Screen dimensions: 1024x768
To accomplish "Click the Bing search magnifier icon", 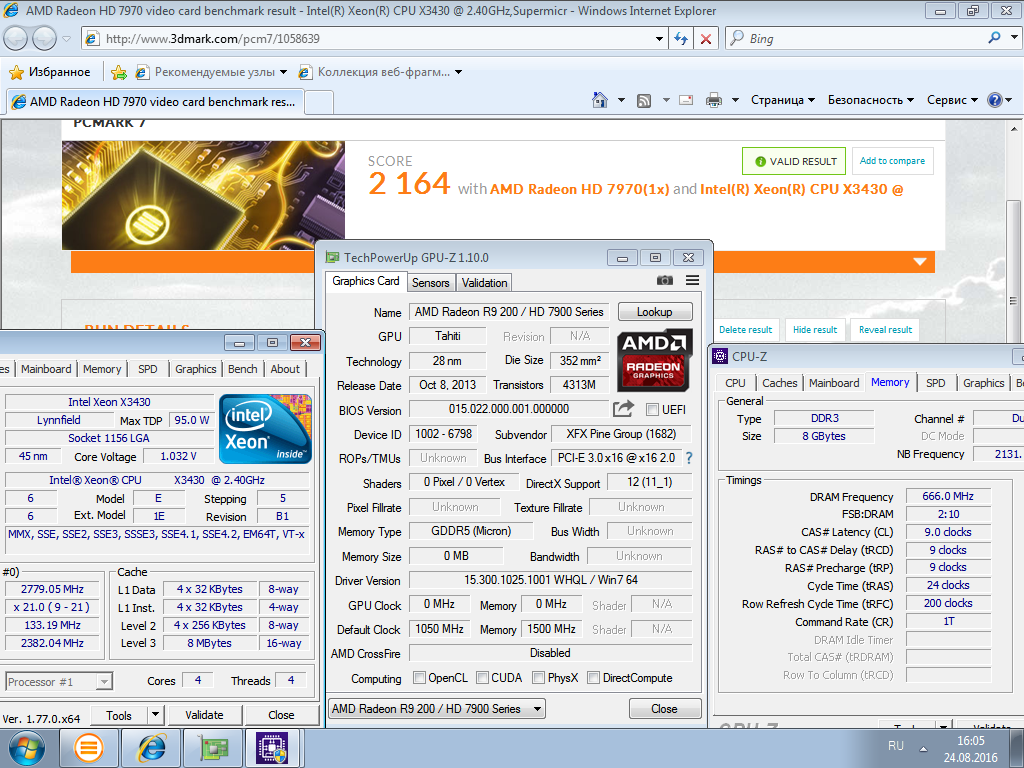I will [994, 38].
